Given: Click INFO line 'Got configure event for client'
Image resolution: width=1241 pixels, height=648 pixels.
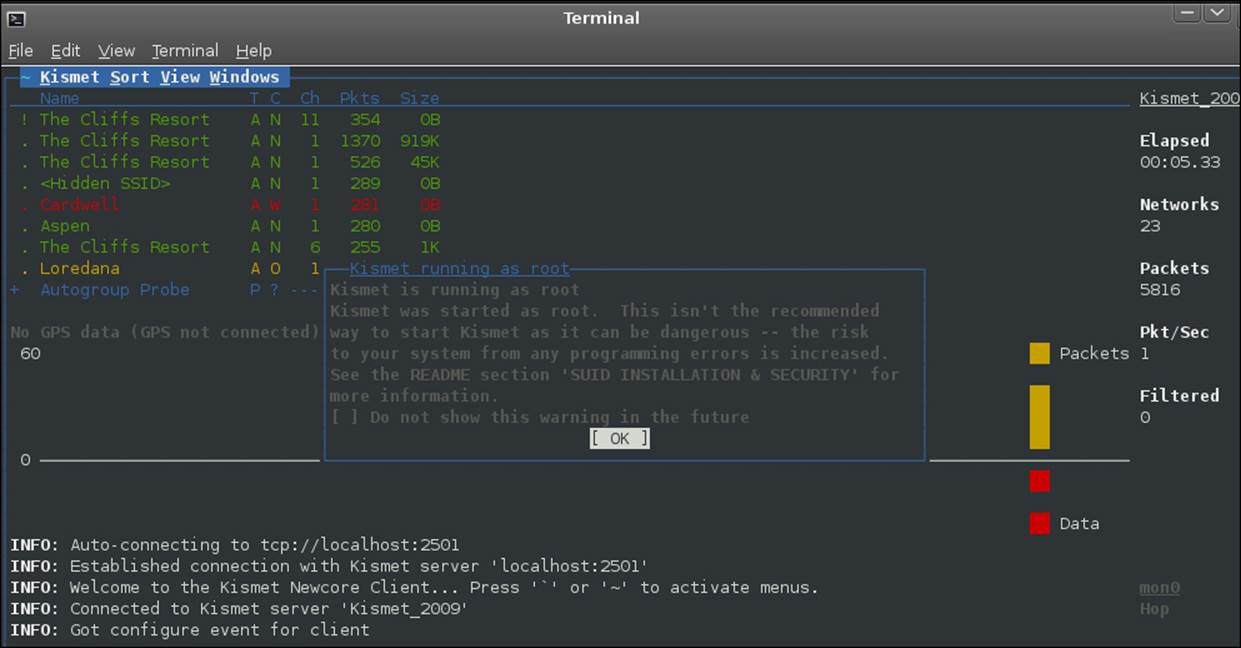Looking at the screenshot, I should pyautogui.click(x=190, y=630).
